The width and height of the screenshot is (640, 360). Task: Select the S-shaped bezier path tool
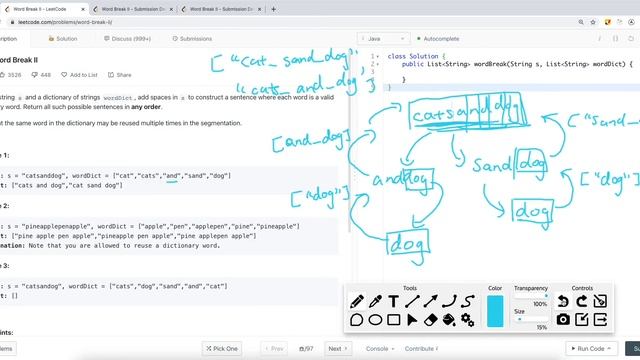(468, 301)
